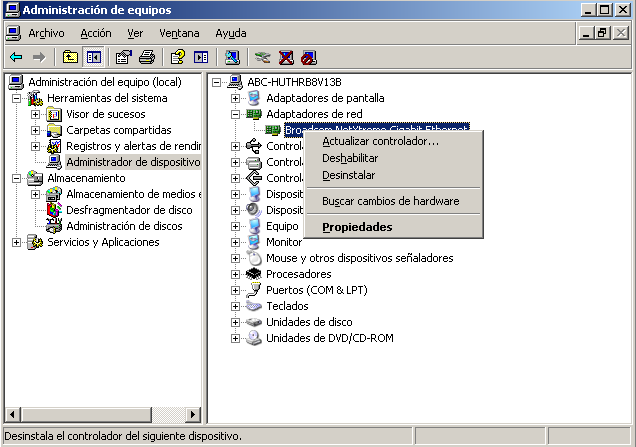636x447 pixels.
Task: Expand Servicios y Aplicaciones node
Action: 16,242
